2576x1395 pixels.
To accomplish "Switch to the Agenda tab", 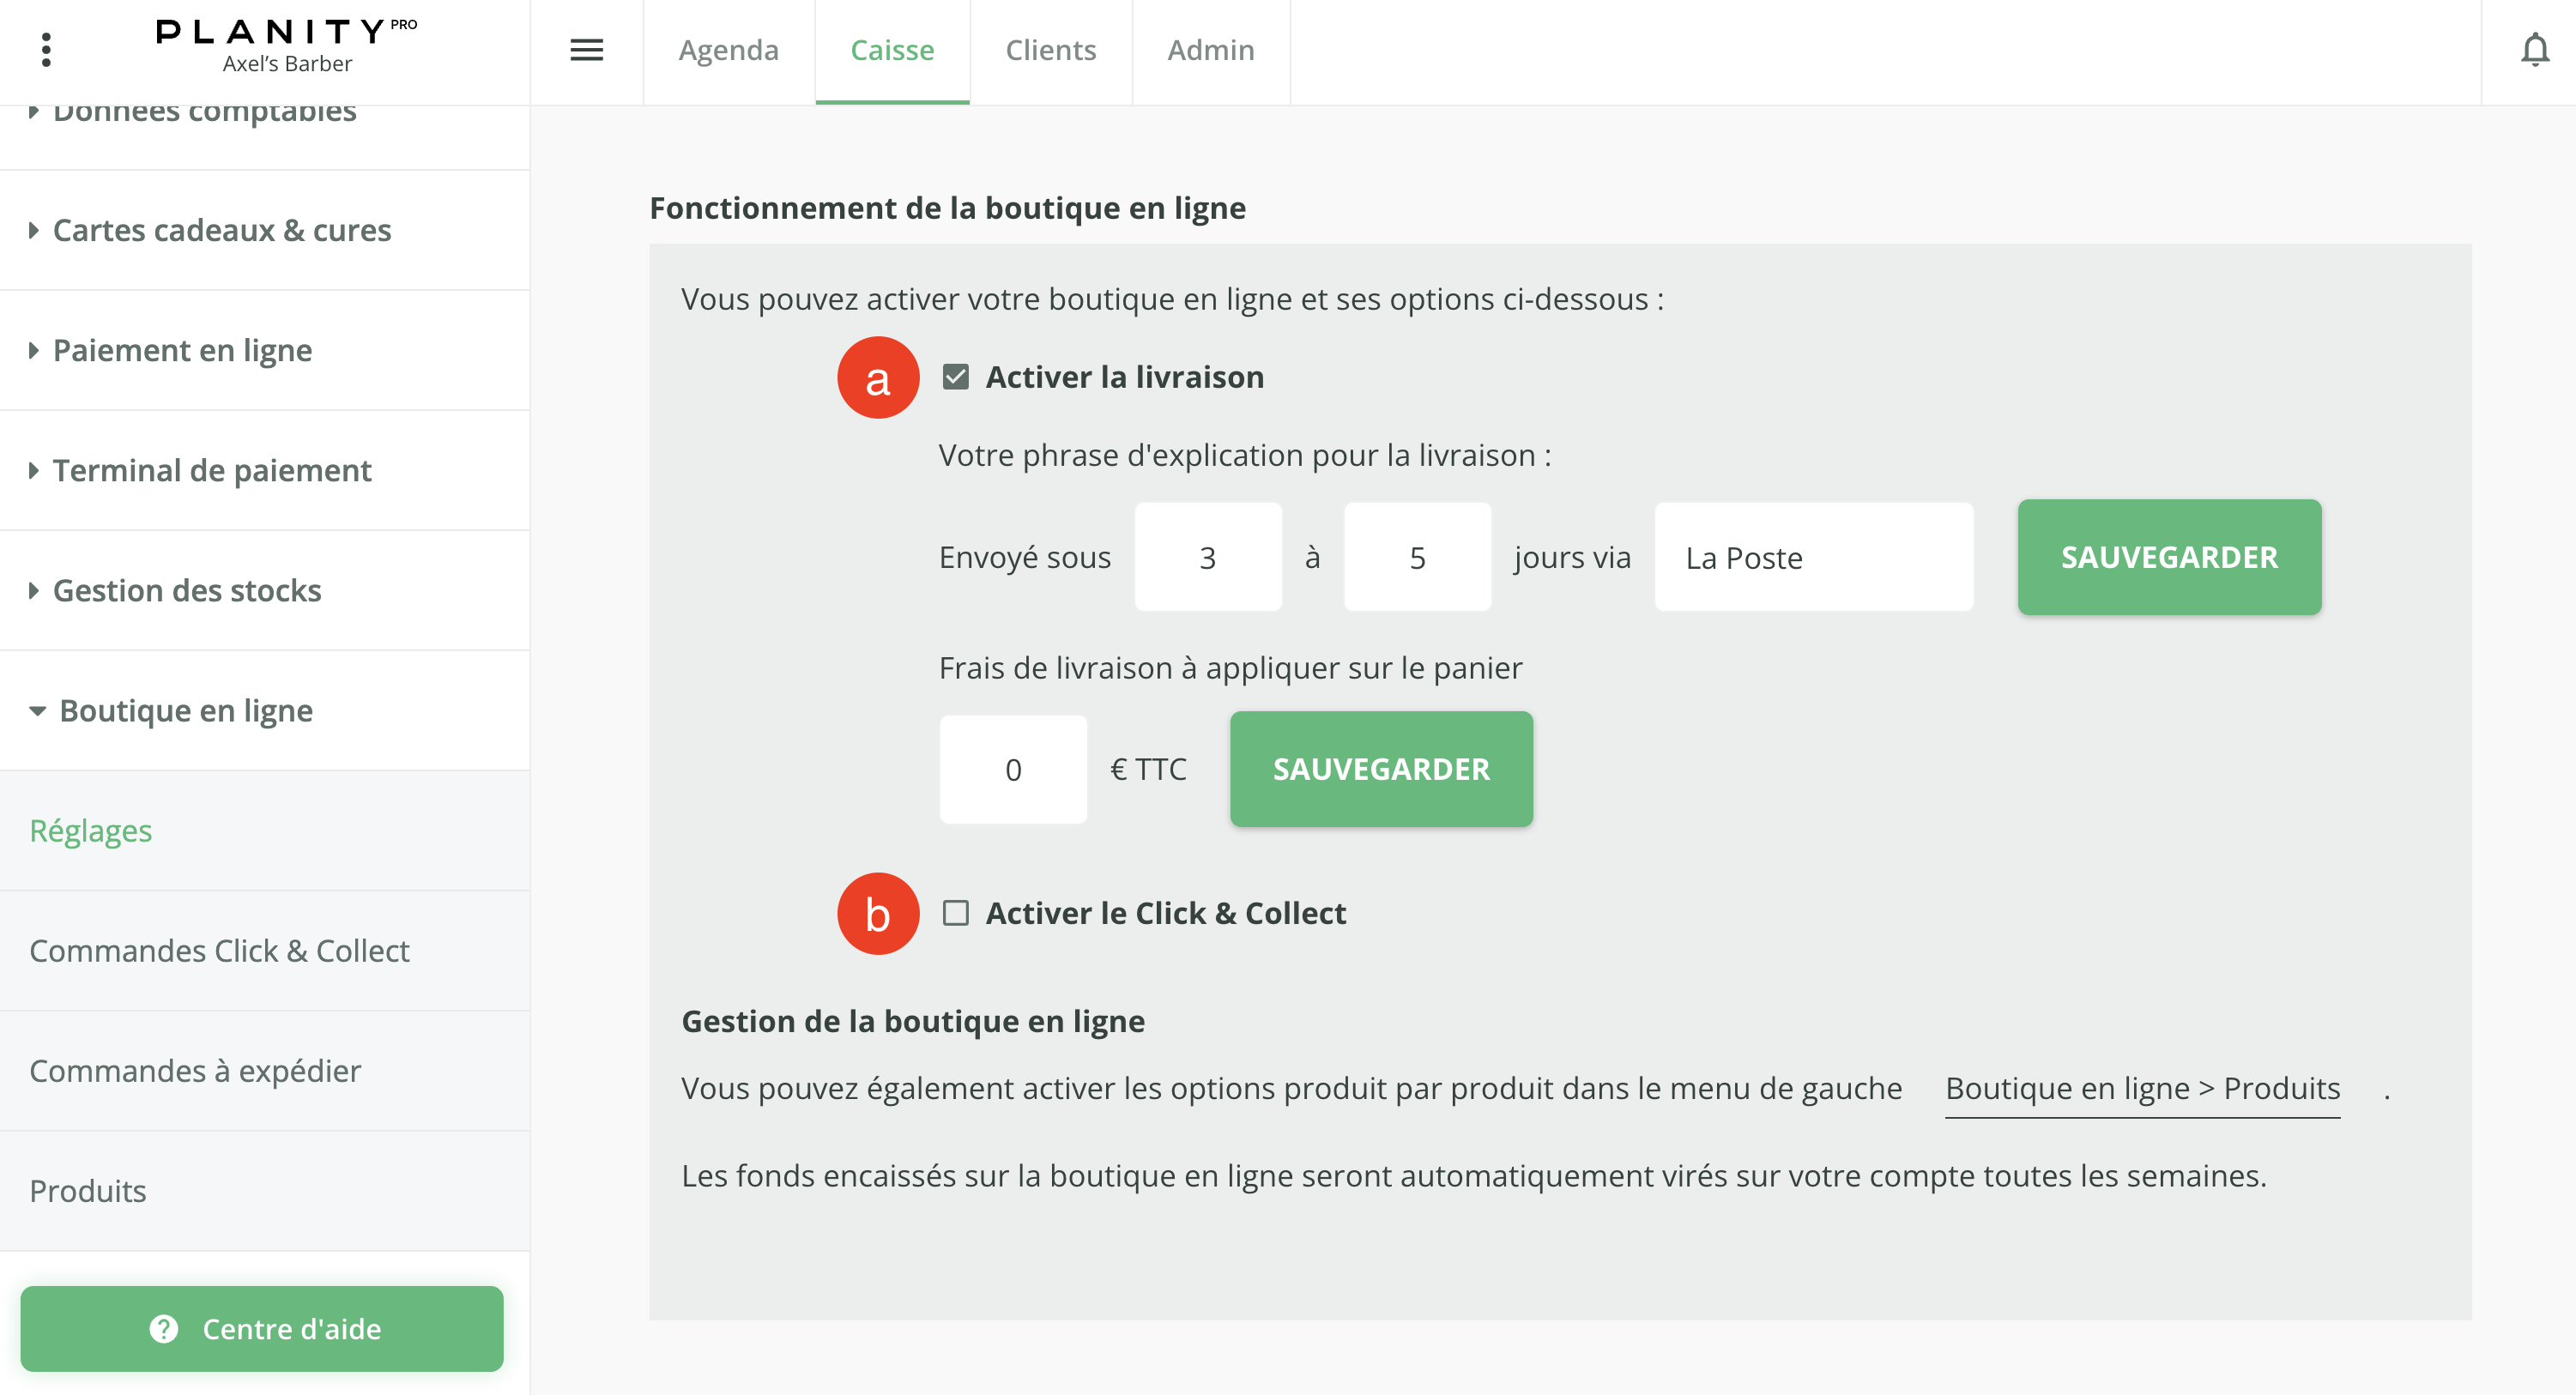I will [x=728, y=50].
